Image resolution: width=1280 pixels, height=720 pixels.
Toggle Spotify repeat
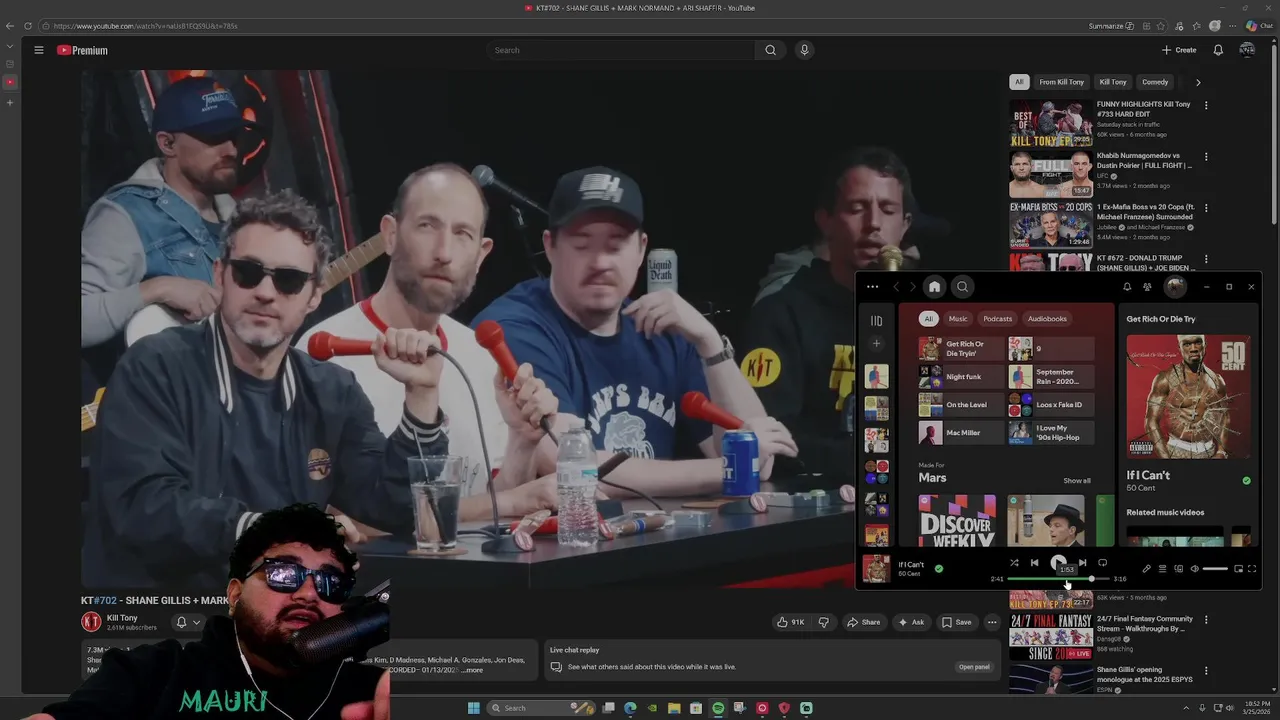coord(1102,563)
